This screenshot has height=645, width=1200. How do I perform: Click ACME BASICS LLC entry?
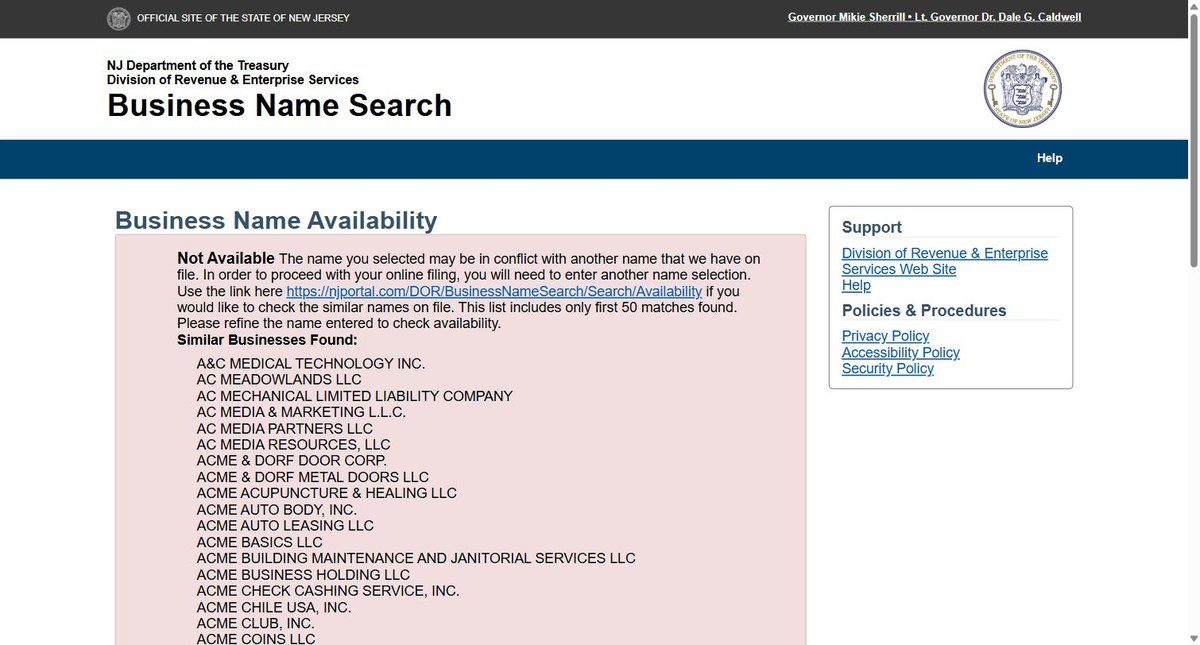click(x=260, y=542)
